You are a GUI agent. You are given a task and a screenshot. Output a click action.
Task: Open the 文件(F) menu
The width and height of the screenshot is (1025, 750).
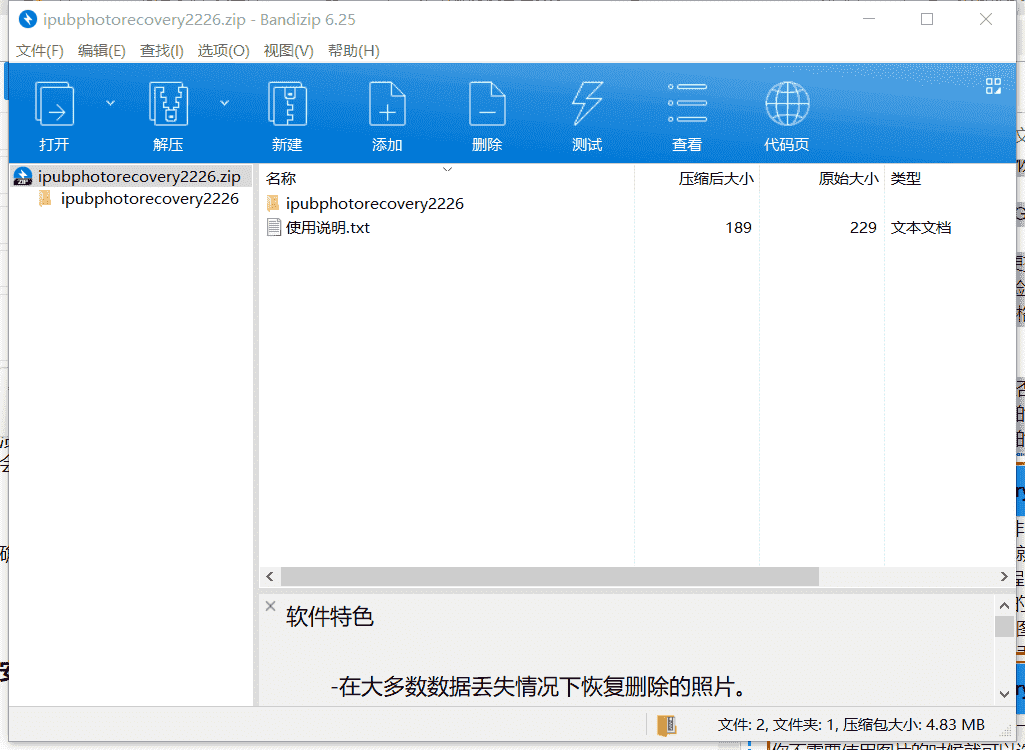(40, 51)
